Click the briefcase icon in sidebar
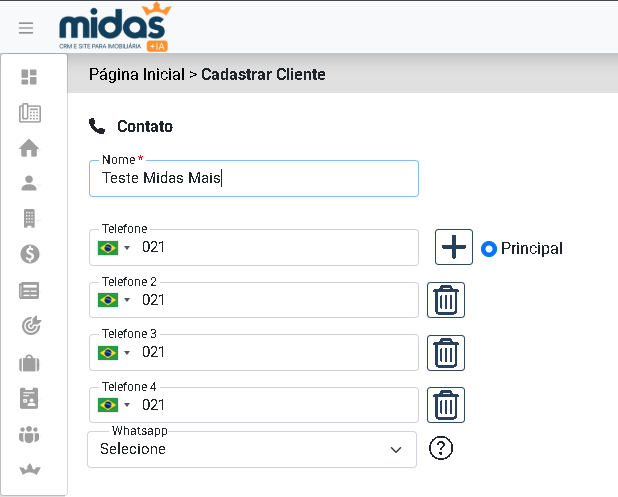Image resolution: width=618 pixels, height=497 pixels. point(29,362)
